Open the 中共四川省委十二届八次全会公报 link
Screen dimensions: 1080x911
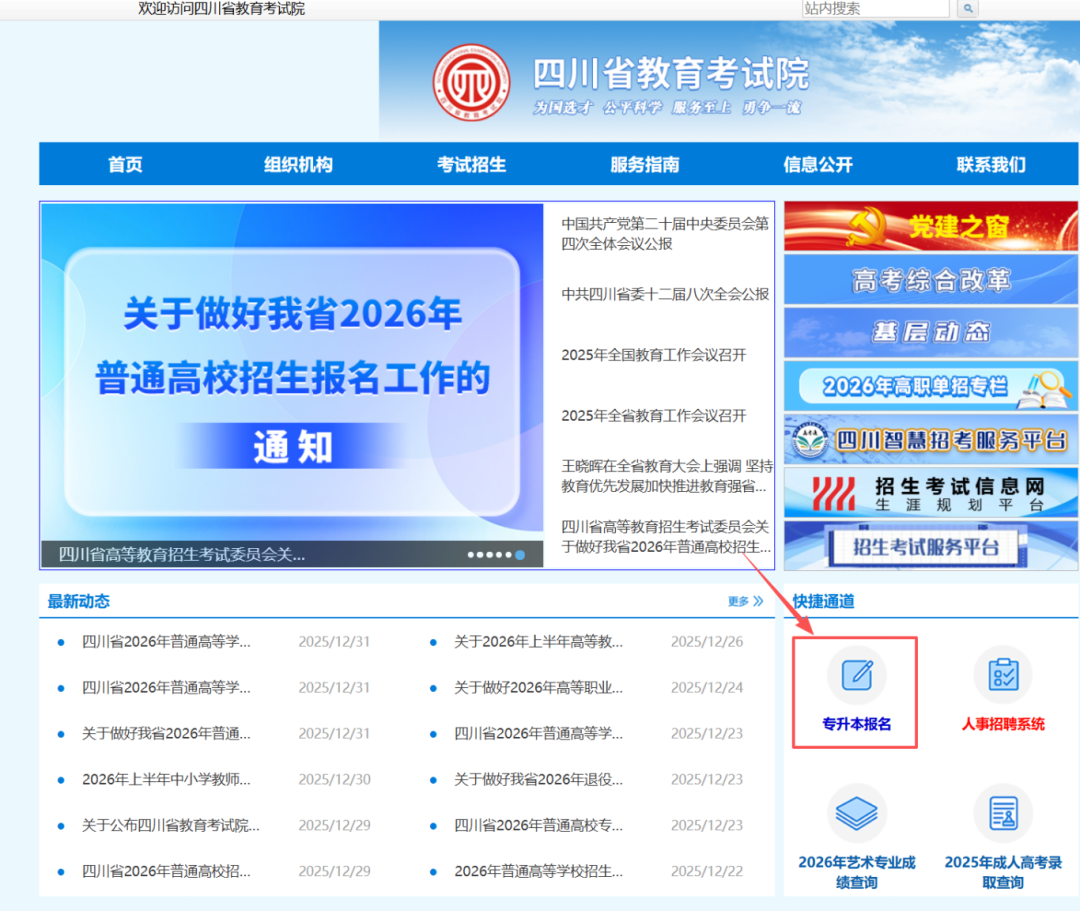point(665,294)
